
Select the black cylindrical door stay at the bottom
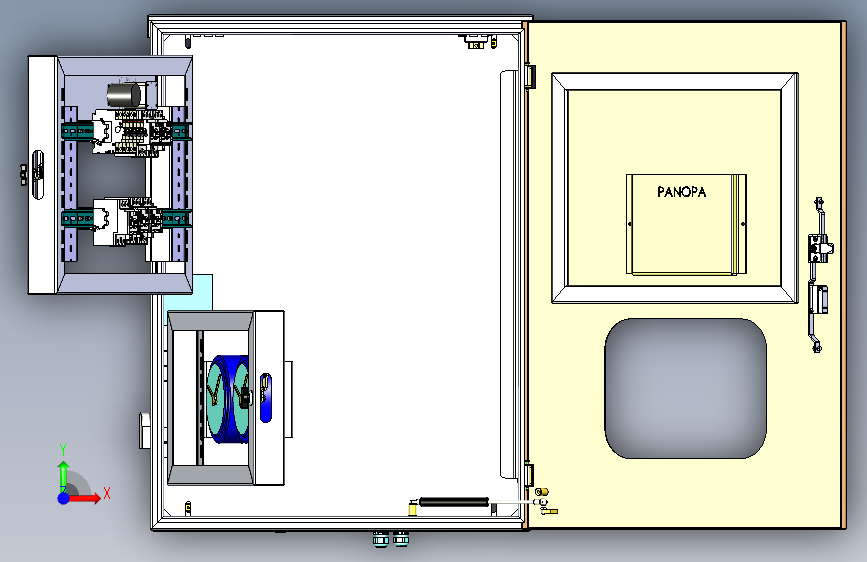click(454, 502)
